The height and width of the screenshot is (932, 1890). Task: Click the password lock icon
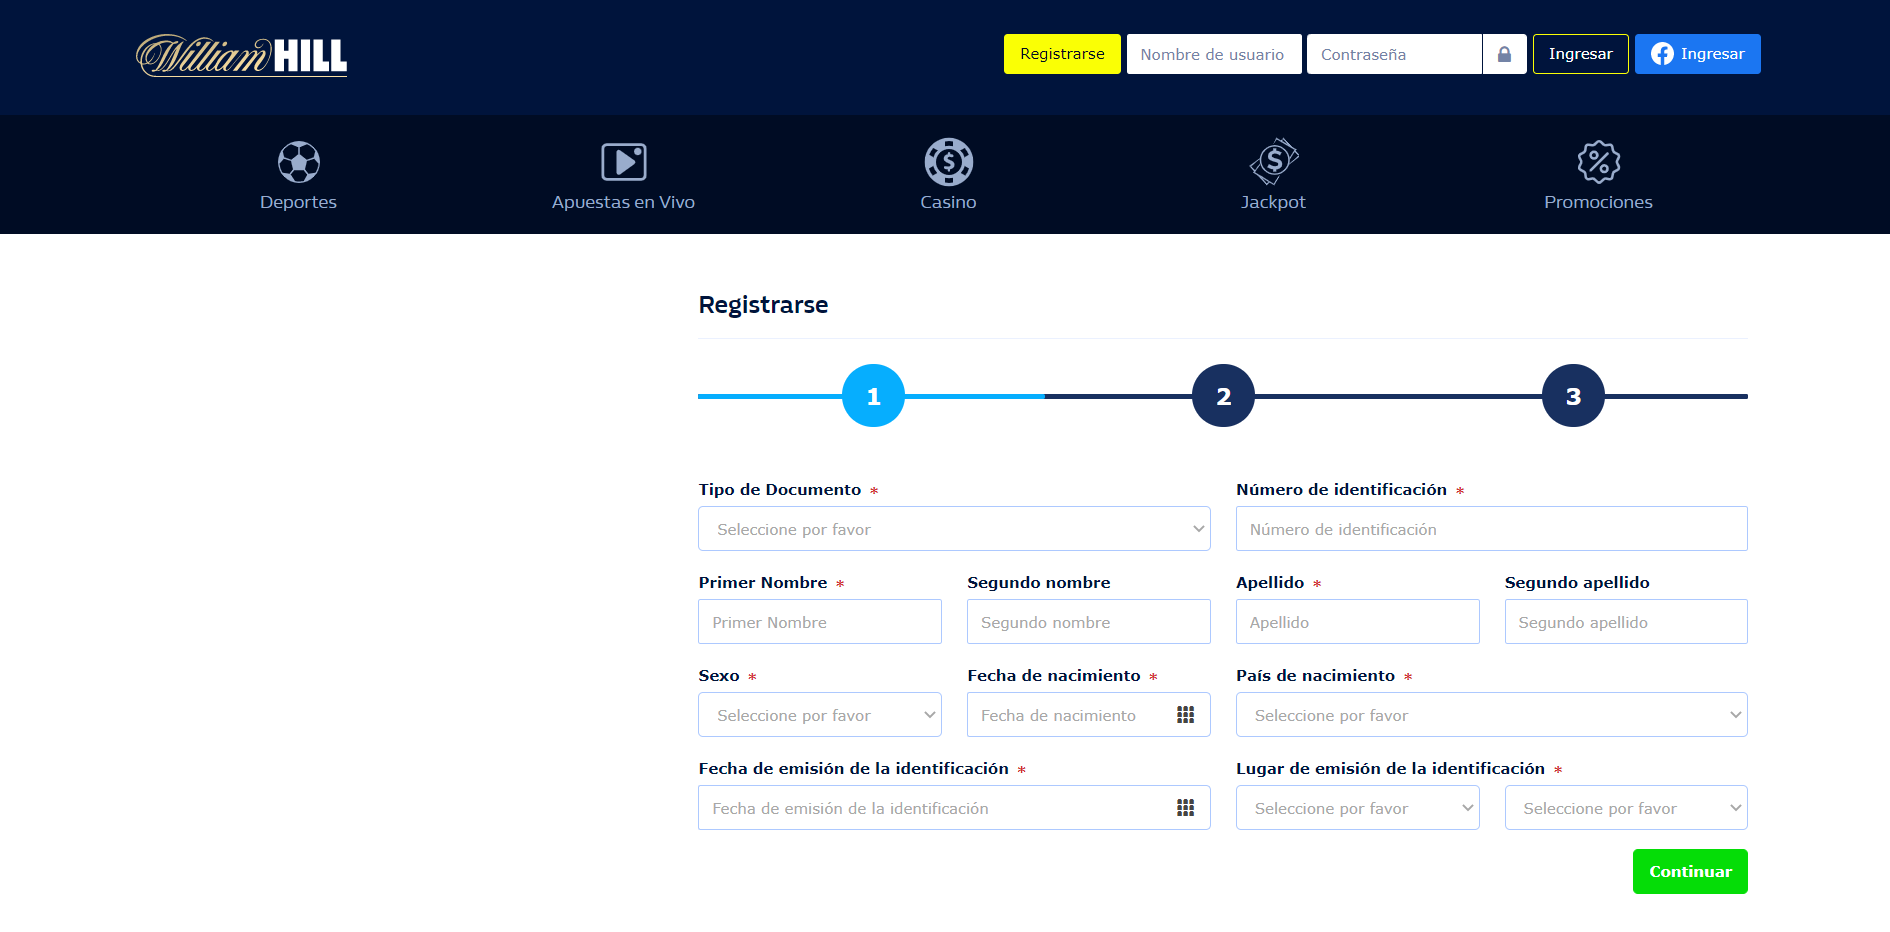[x=1504, y=54]
